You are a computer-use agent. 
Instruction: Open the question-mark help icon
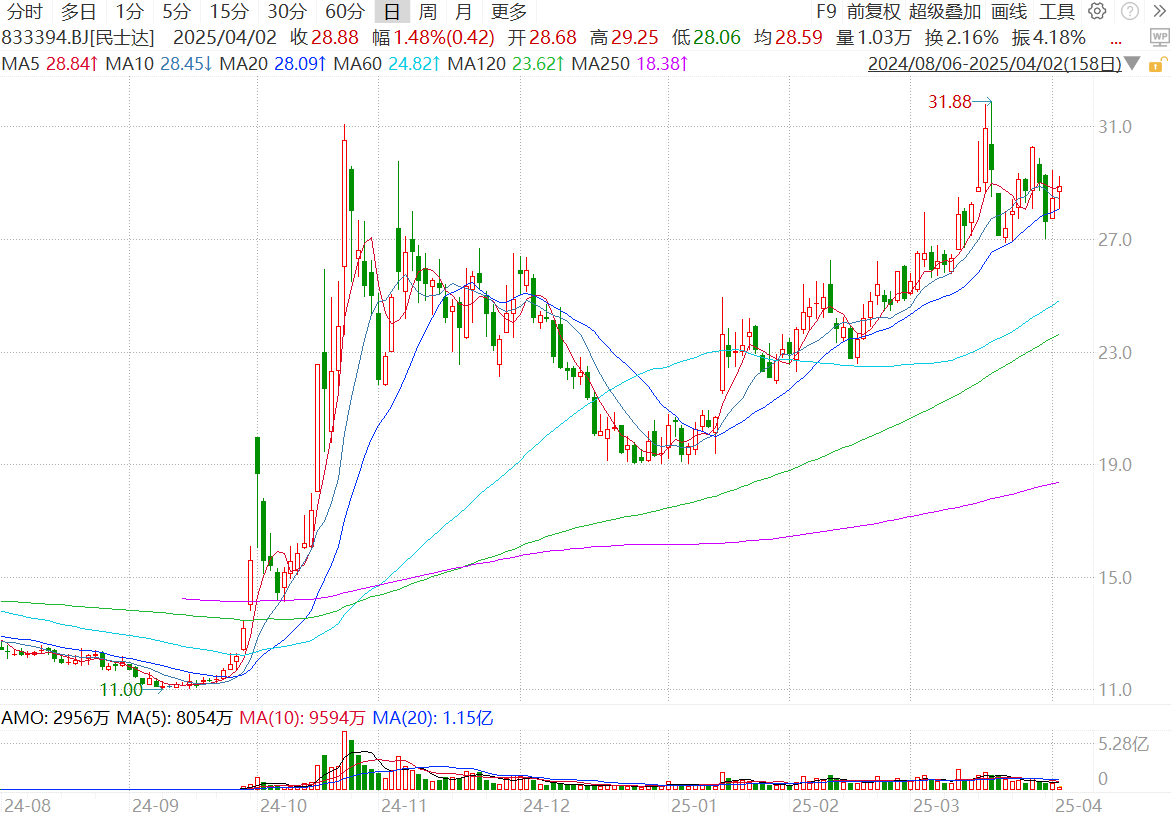(x=1130, y=11)
